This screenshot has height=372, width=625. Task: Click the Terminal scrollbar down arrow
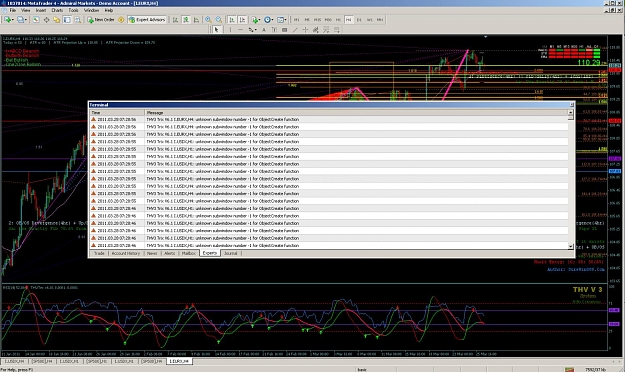(x=570, y=247)
